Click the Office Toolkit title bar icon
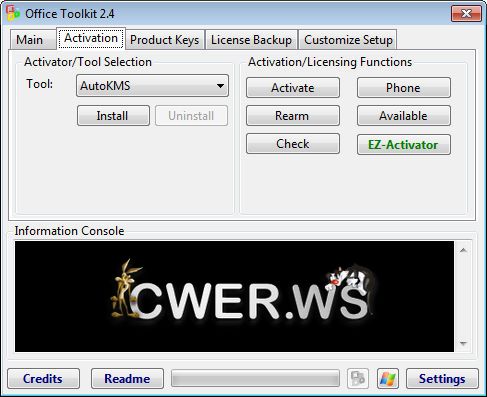 pos(13,13)
